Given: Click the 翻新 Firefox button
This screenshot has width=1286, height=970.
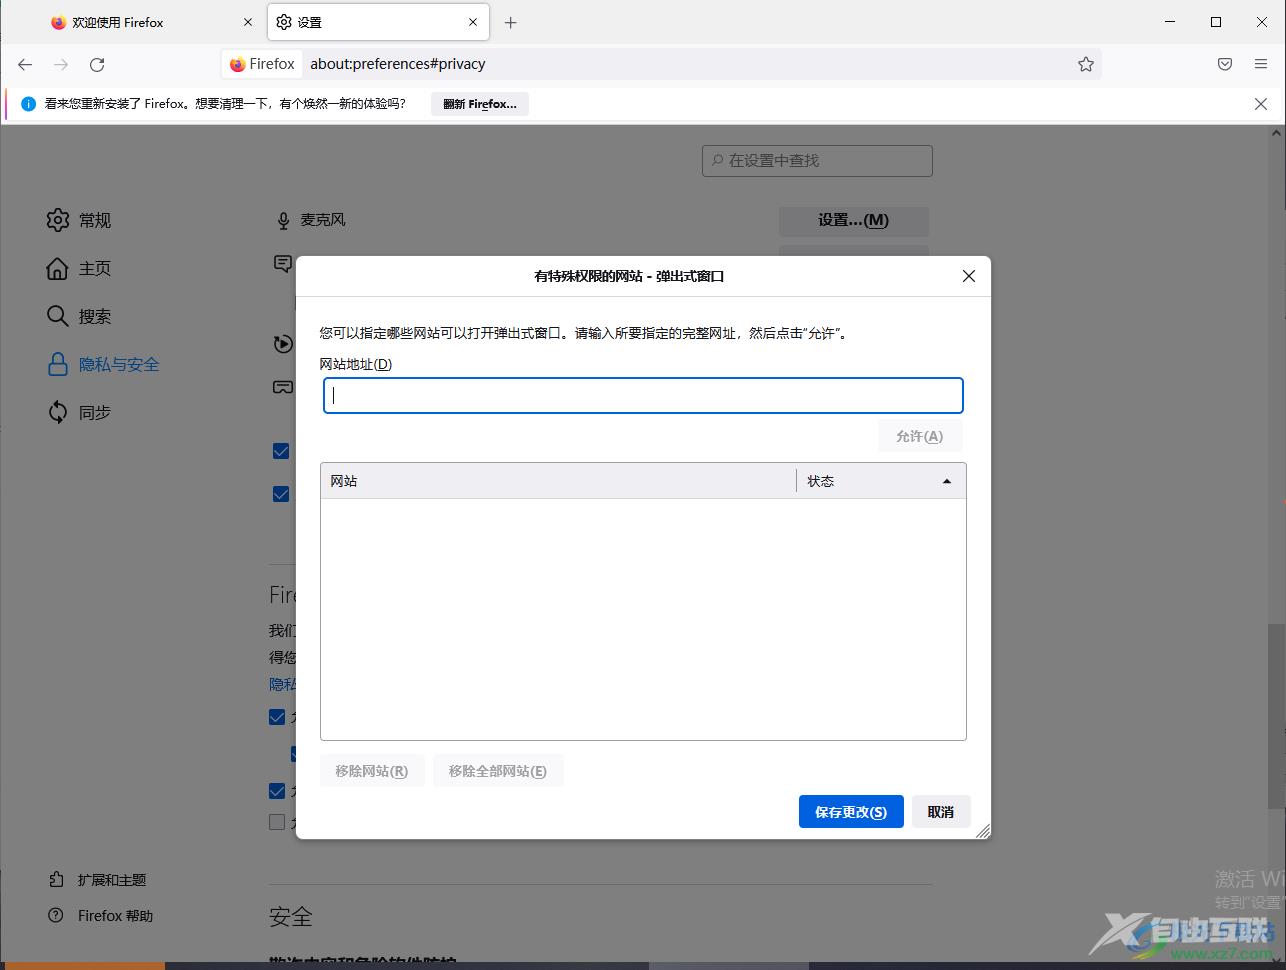Looking at the screenshot, I should point(480,104).
